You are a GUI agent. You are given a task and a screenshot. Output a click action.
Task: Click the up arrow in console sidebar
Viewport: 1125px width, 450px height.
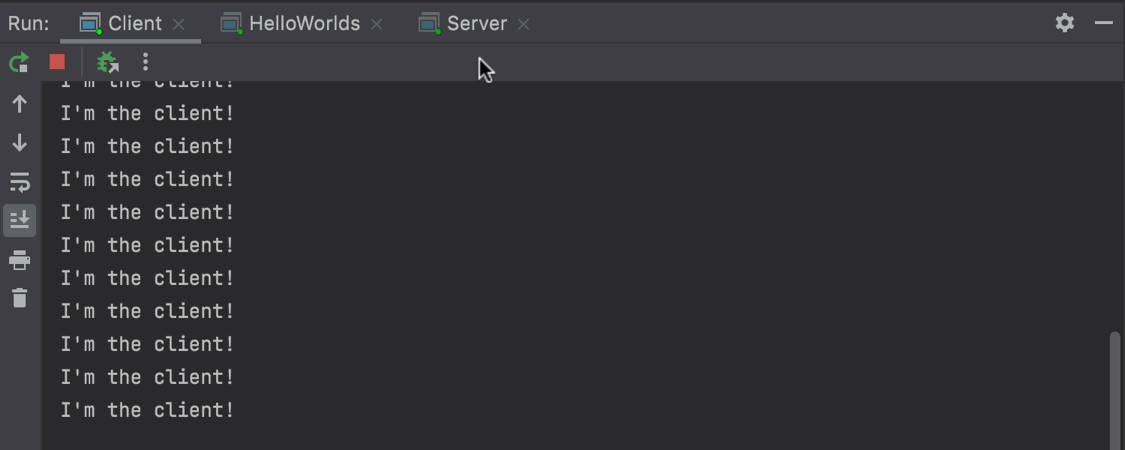19,104
